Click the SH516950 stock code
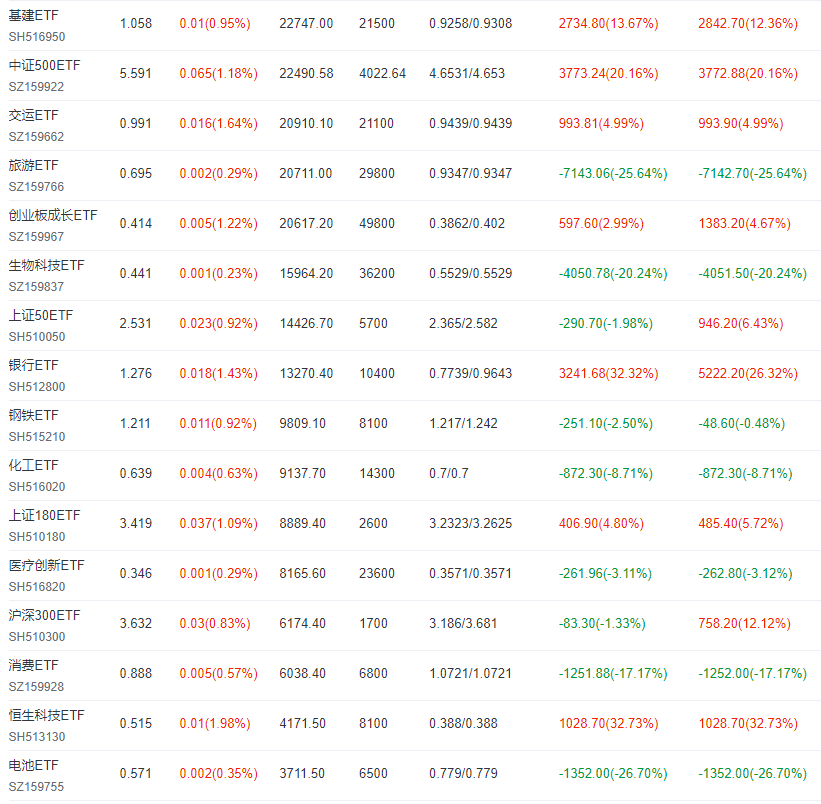This screenshot has width=821, height=804. 37,37
